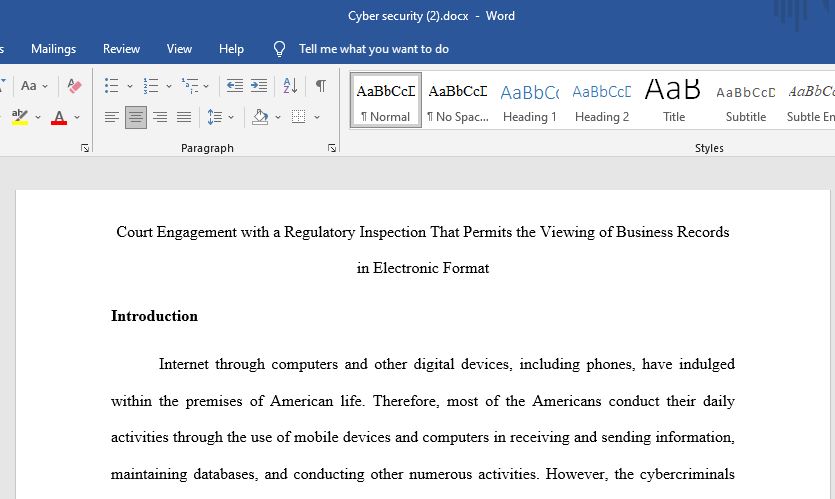Click the Sort A-Z icon
The height and width of the screenshot is (499, 835).
click(290, 85)
